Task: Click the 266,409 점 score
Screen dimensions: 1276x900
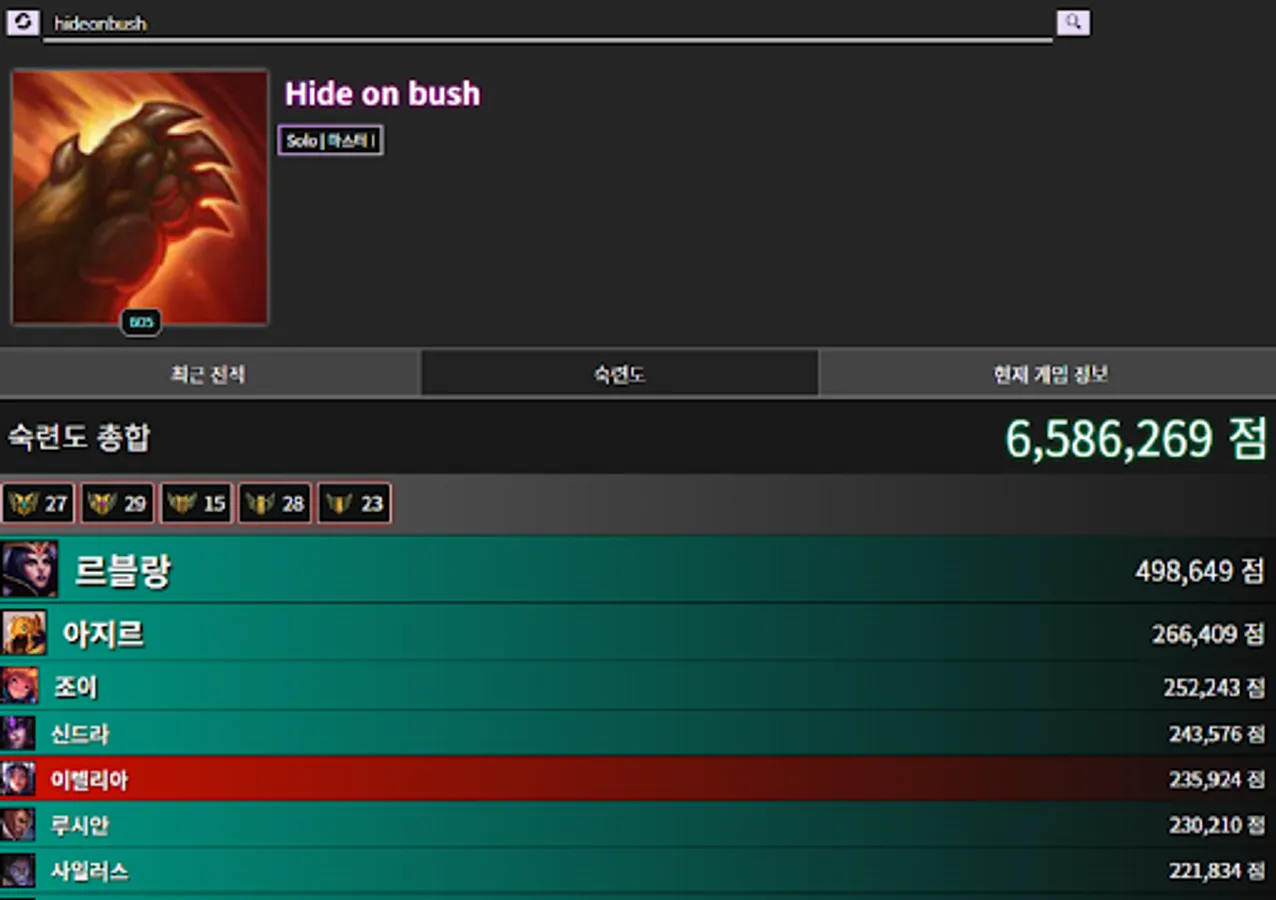Action: [x=1208, y=634]
